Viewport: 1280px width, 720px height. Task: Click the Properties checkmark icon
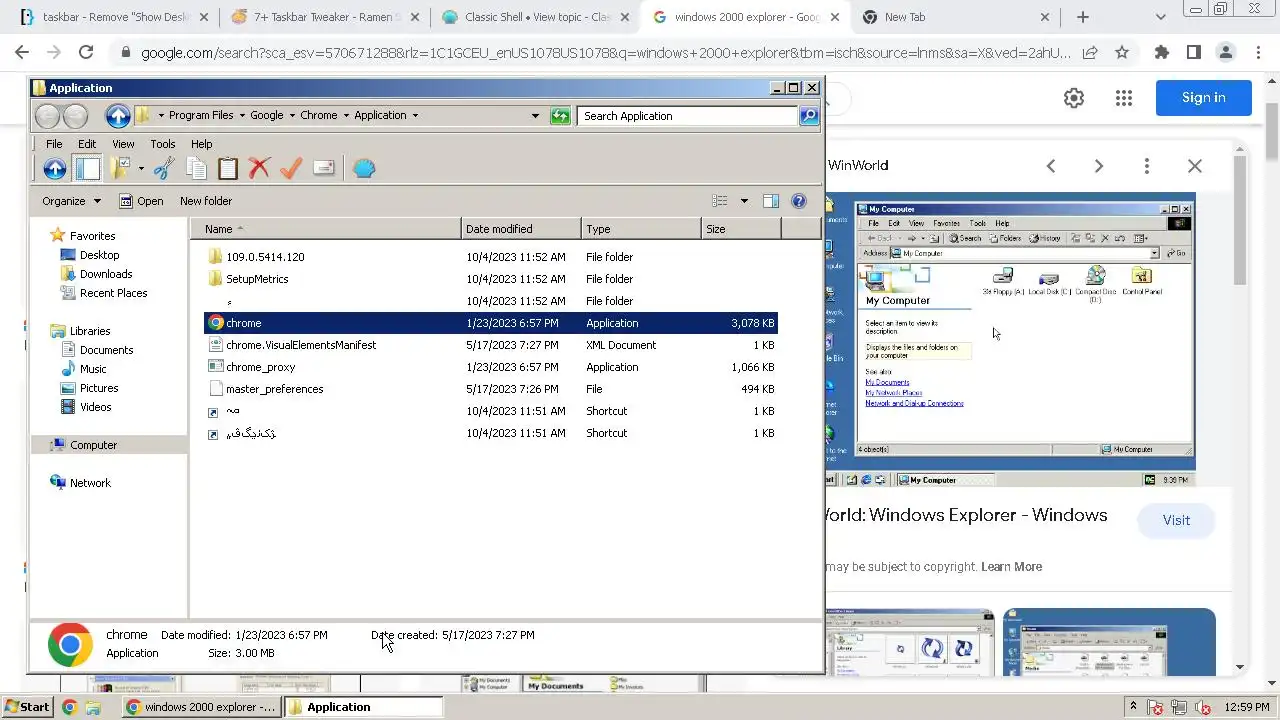pyautogui.click(x=291, y=169)
